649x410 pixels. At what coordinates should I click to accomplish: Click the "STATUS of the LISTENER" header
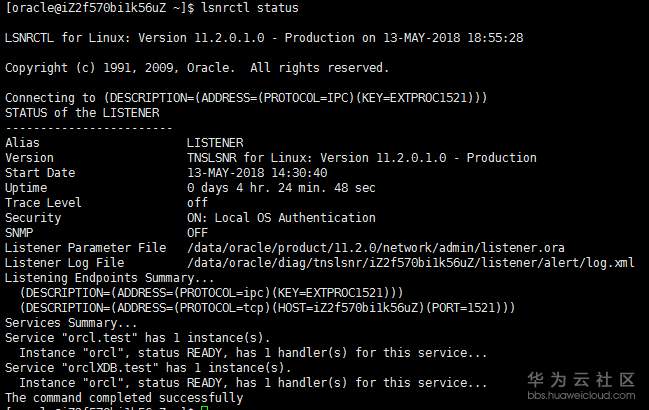pos(82,113)
